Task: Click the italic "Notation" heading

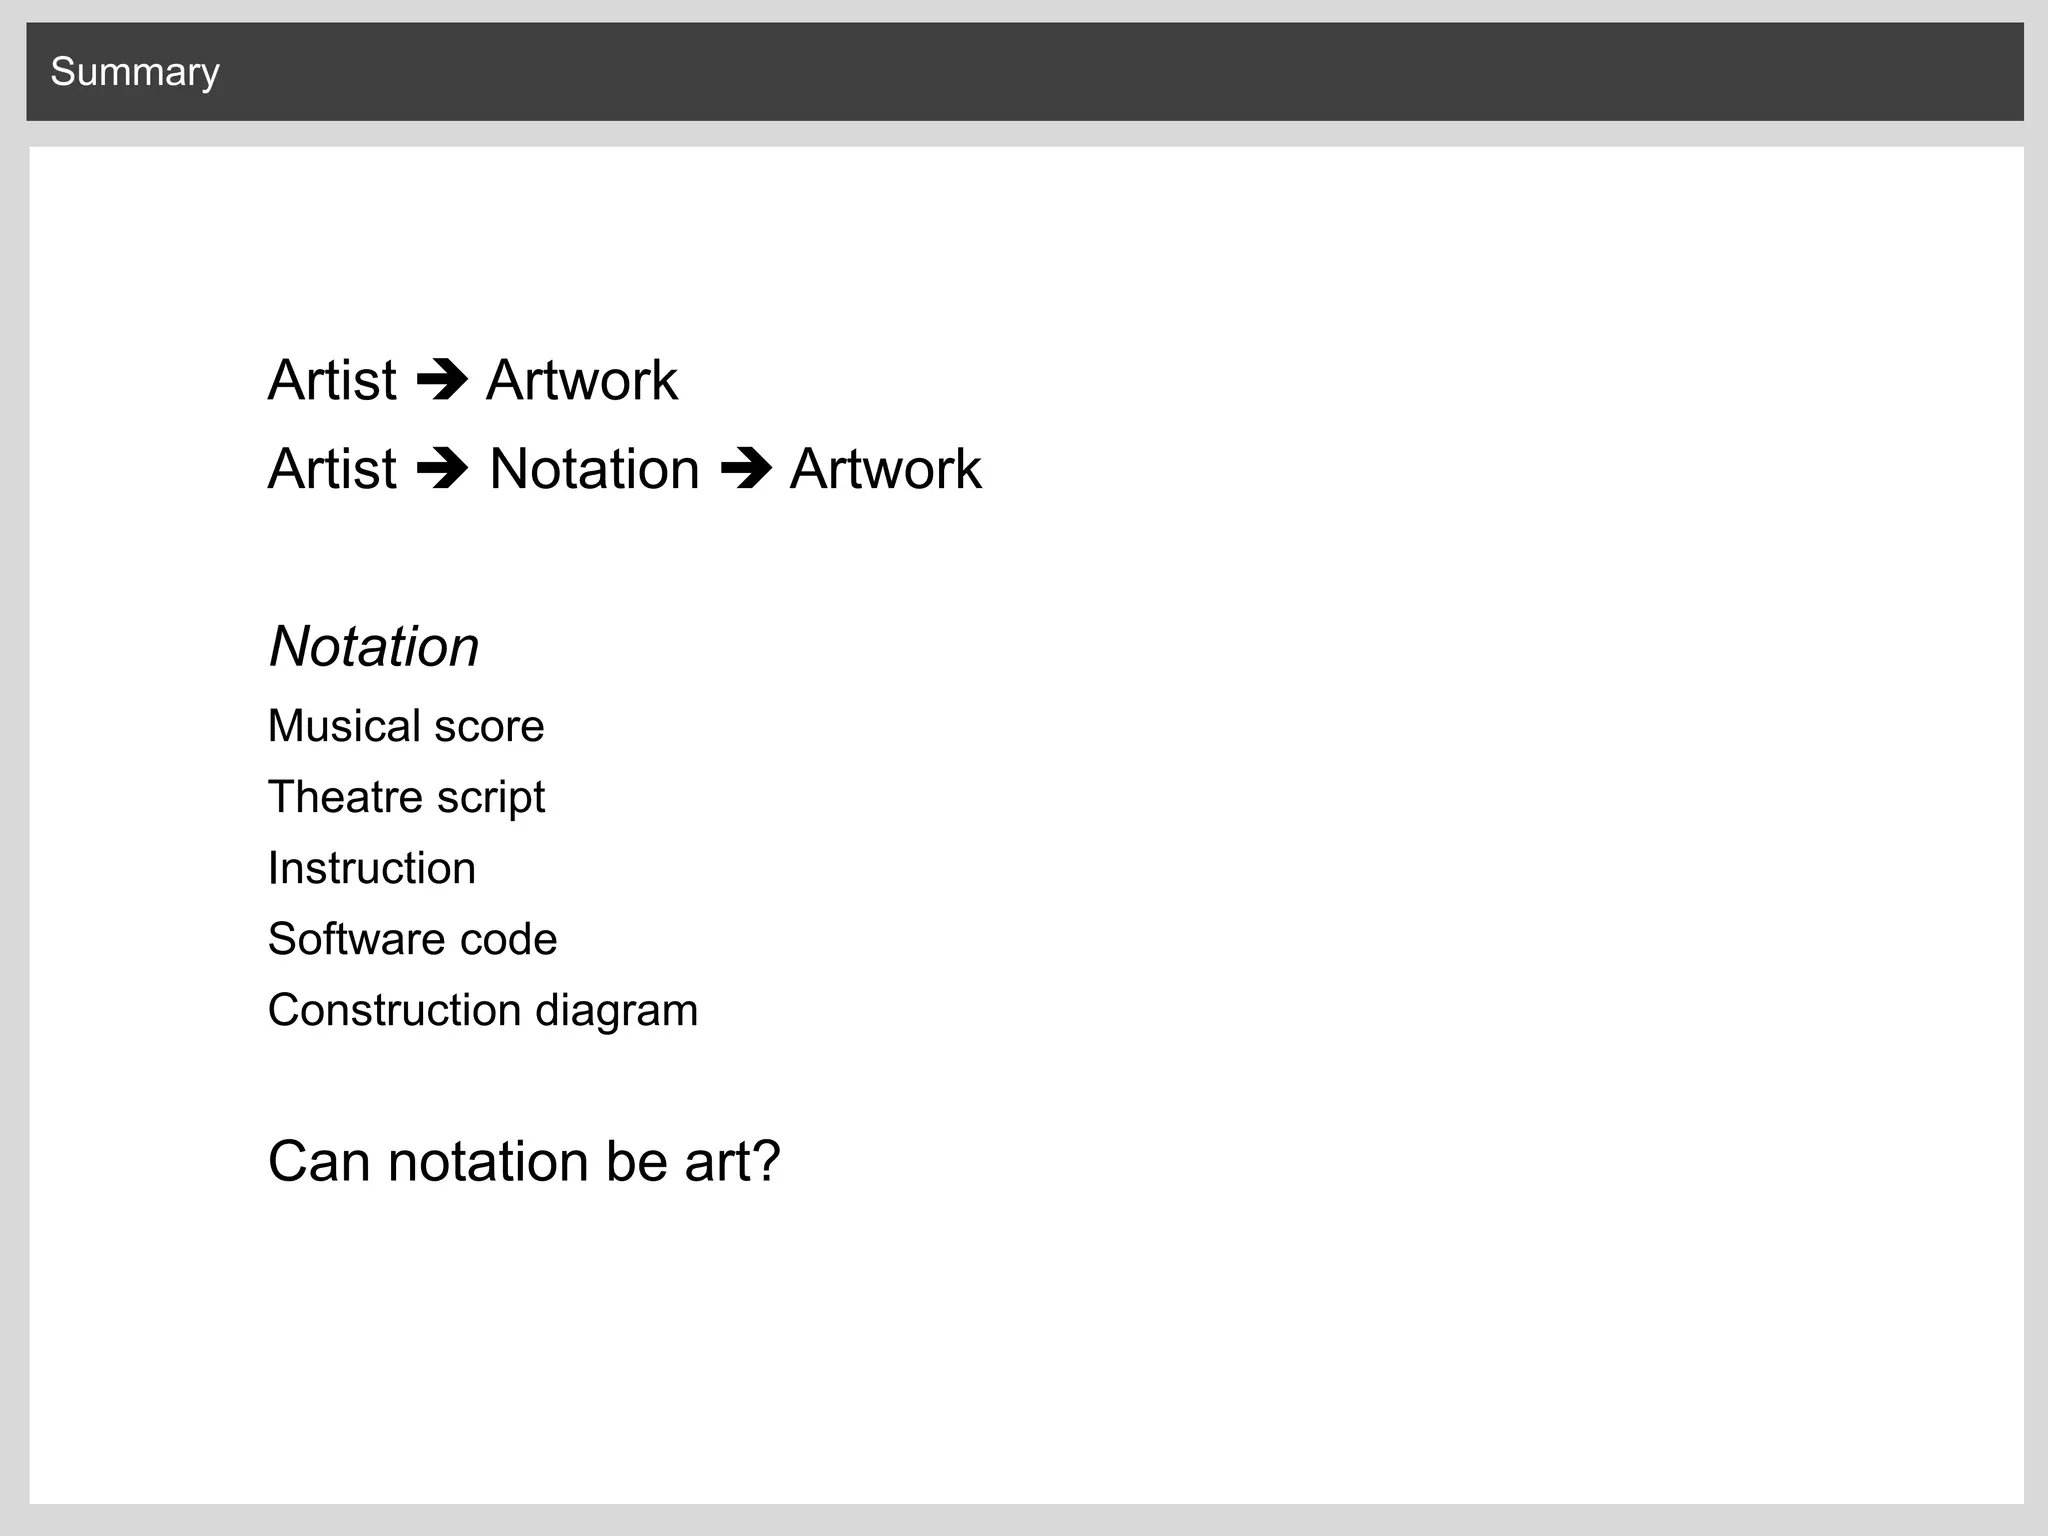Action: pyautogui.click(x=374, y=646)
